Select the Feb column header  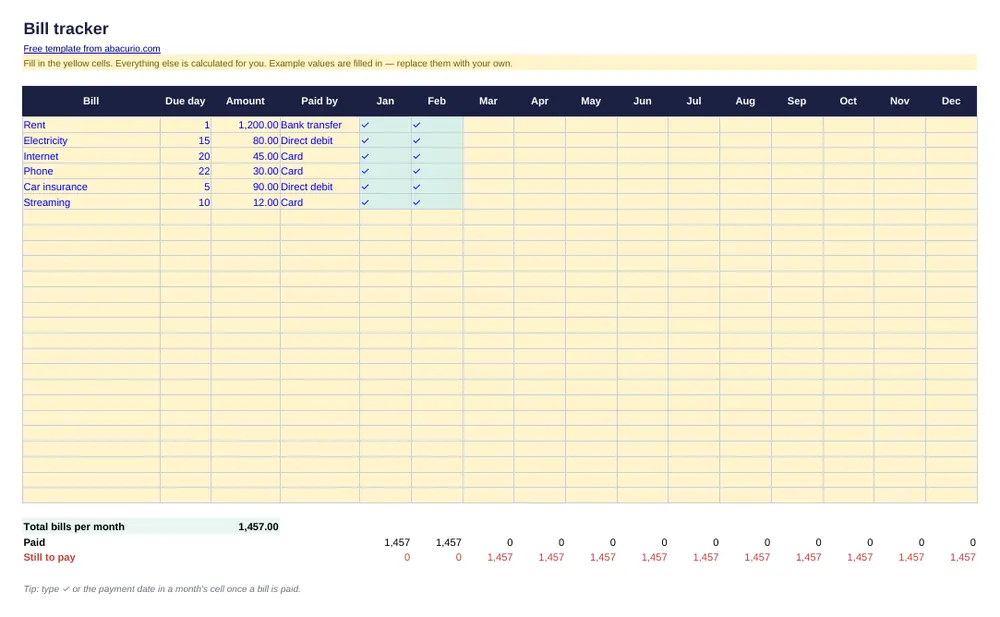pyautogui.click(x=437, y=101)
